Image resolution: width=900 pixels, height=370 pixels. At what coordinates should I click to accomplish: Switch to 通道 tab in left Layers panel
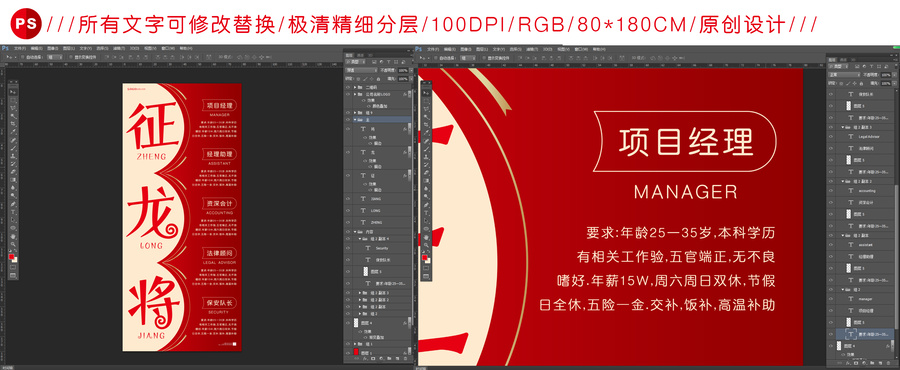click(x=360, y=55)
